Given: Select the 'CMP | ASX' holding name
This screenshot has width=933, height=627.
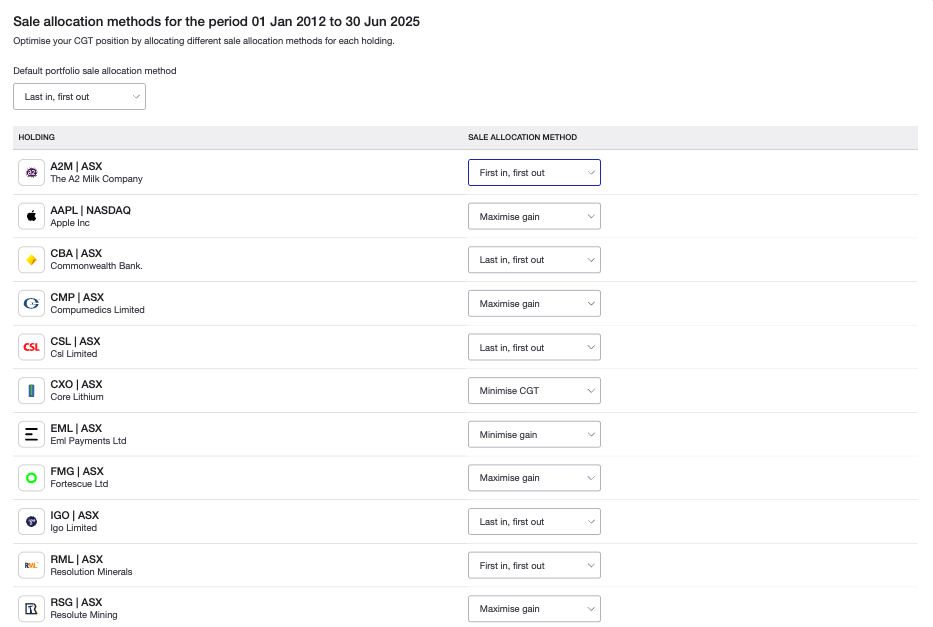Looking at the screenshot, I should [77, 297].
